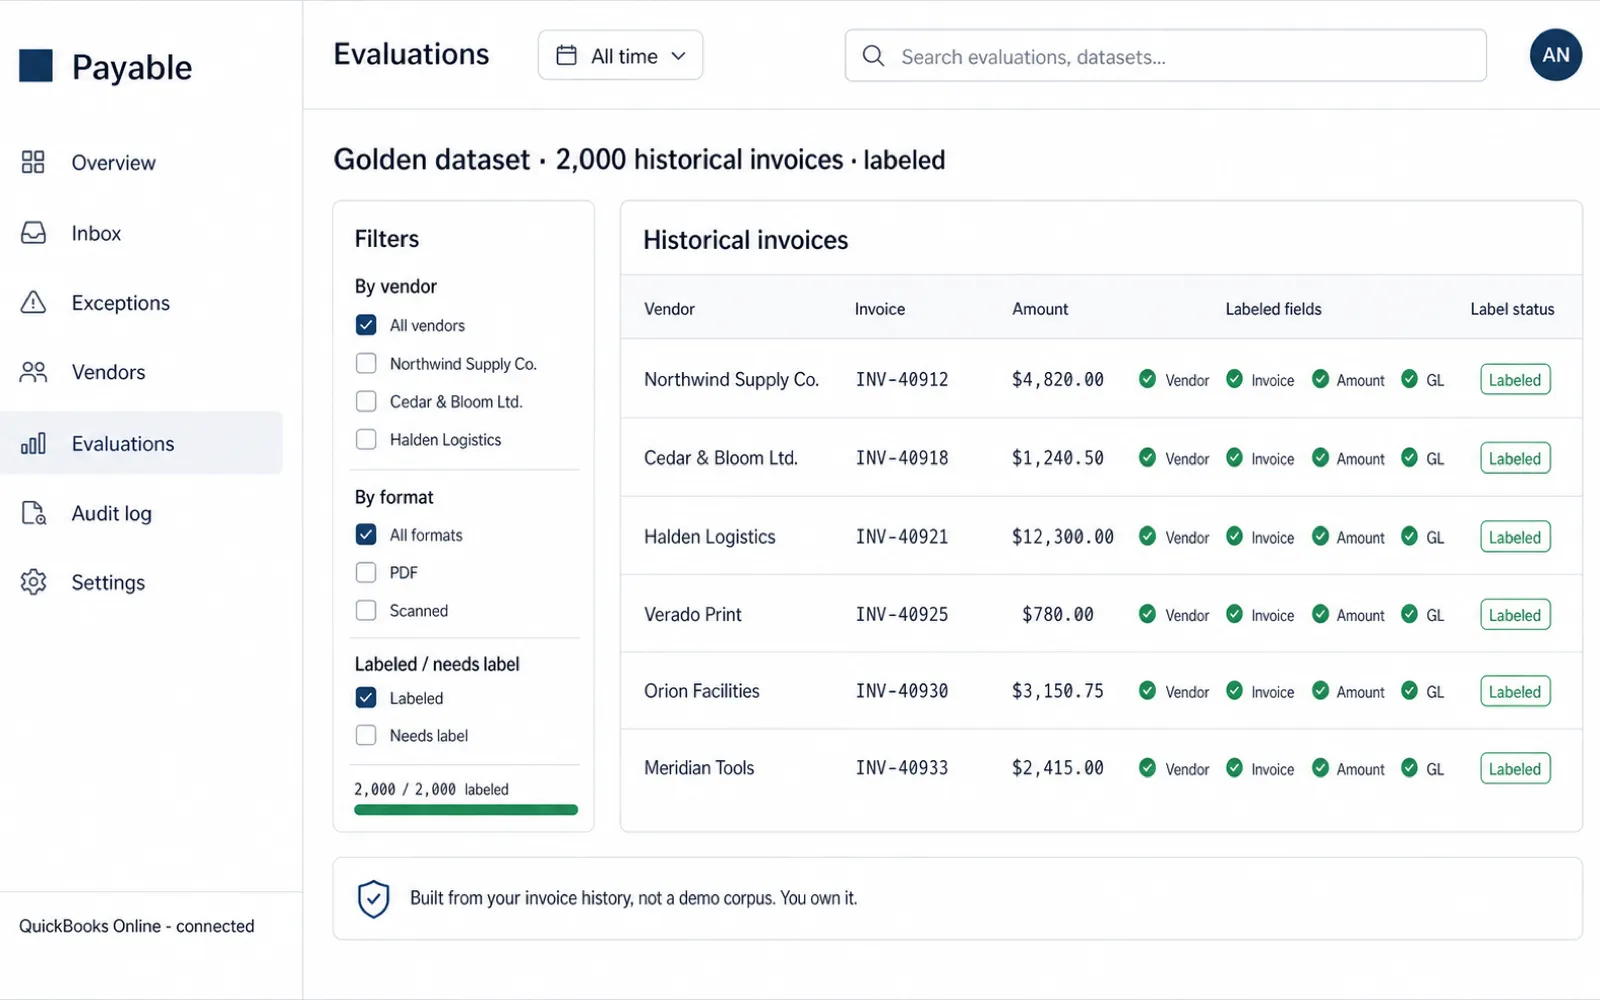Go to Overview in the sidebar
Screen dimensions: 1600x1000
(x=141, y=162)
